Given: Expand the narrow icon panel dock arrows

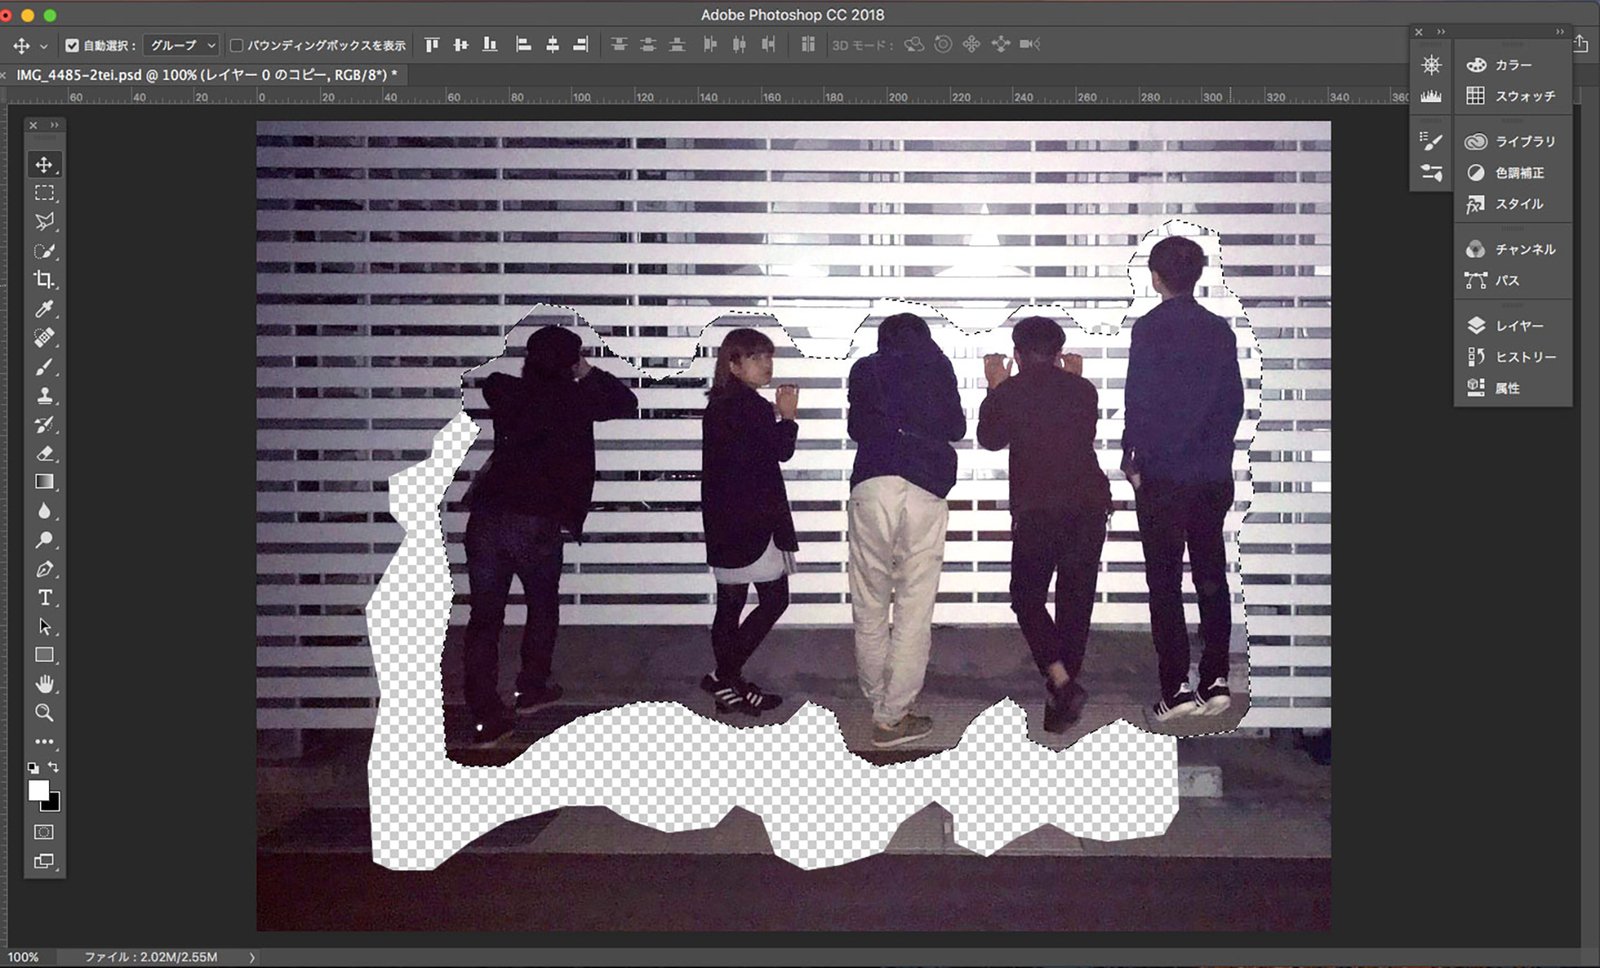Looking at the screenshot, I should click(x=1441, y=32).
